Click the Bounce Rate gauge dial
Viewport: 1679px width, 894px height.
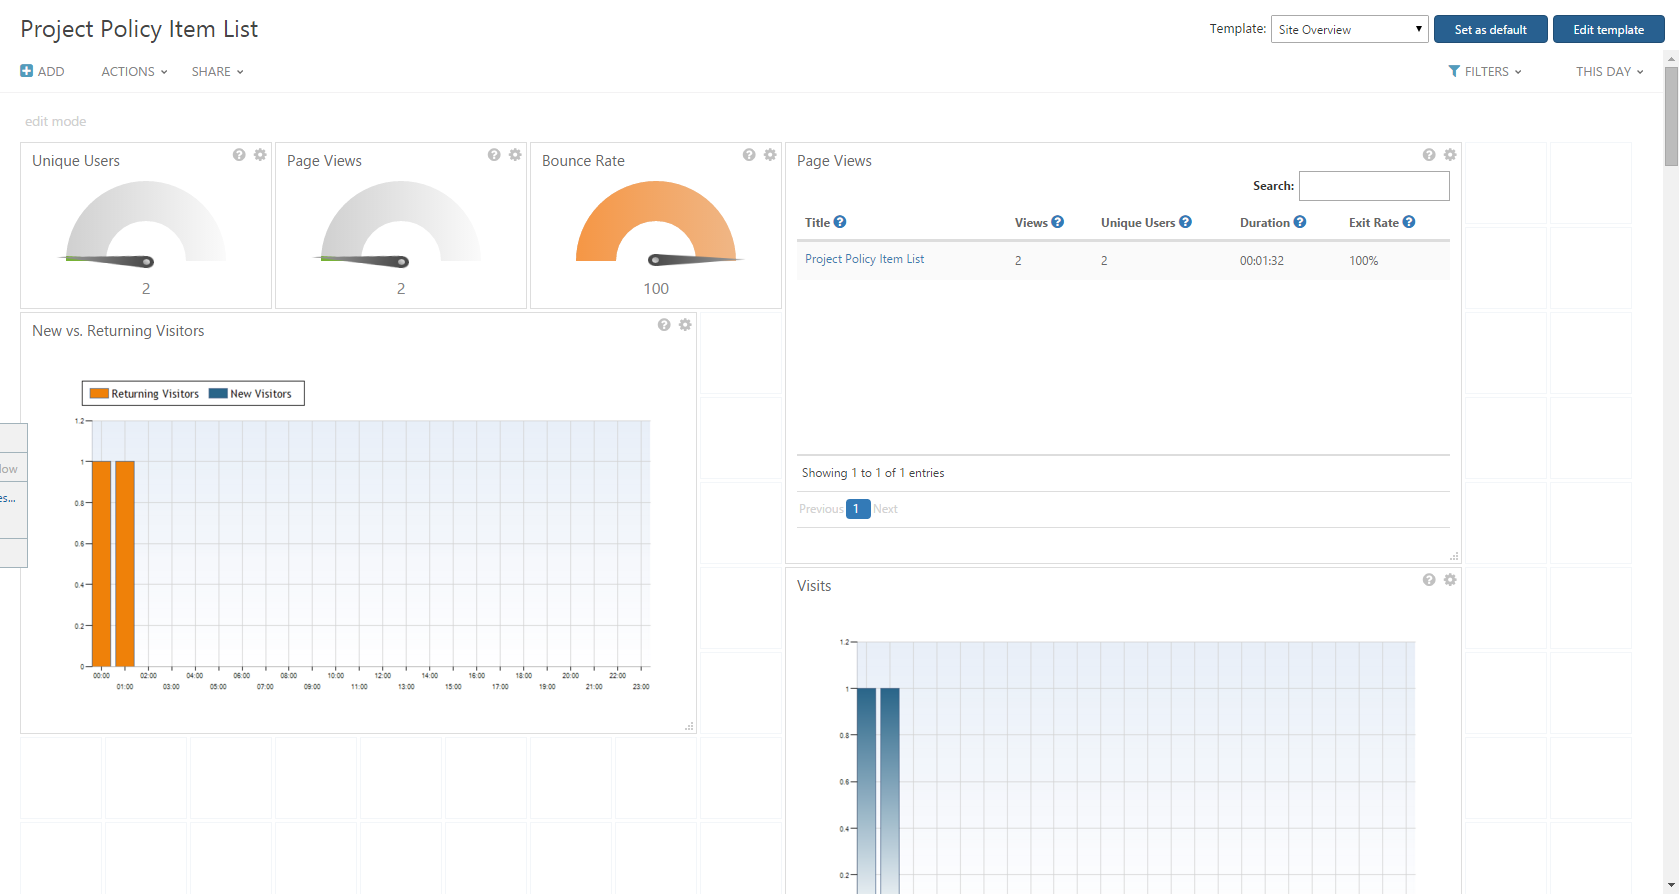pyautogui.click(x=656, y=222)
